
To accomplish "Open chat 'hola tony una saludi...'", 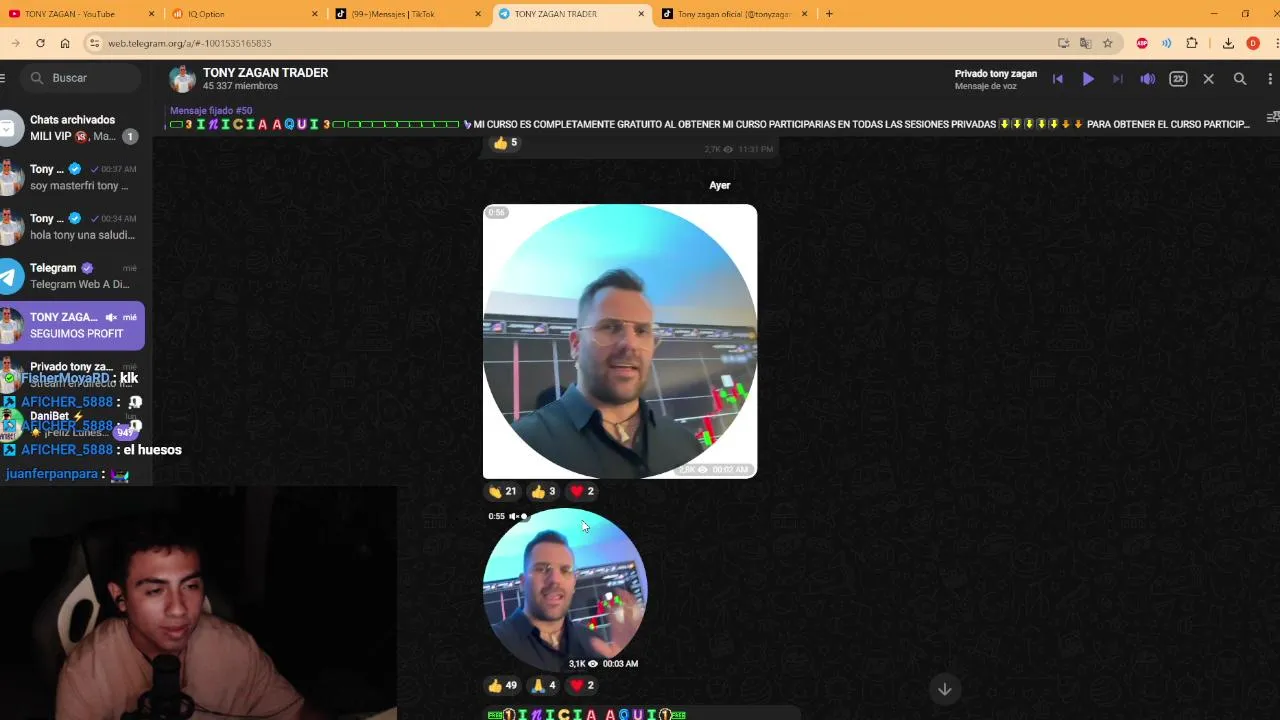I will click(72, 226).
